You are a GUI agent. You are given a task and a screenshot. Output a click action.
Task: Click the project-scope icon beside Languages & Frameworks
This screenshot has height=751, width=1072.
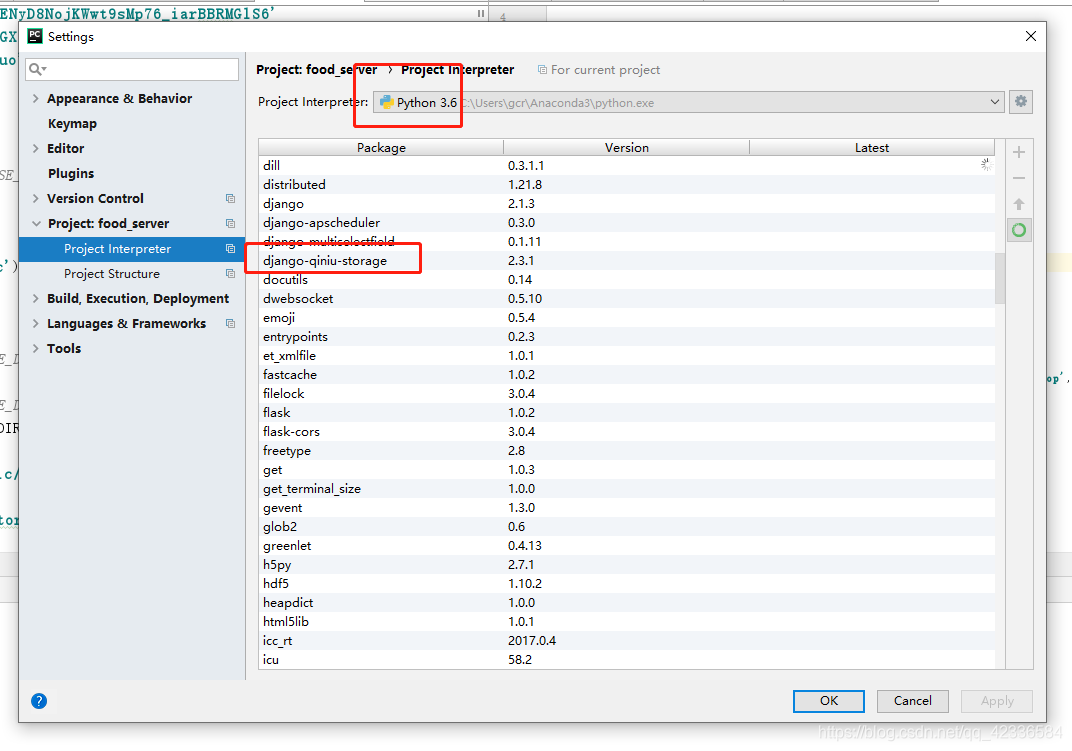(230, 324)
